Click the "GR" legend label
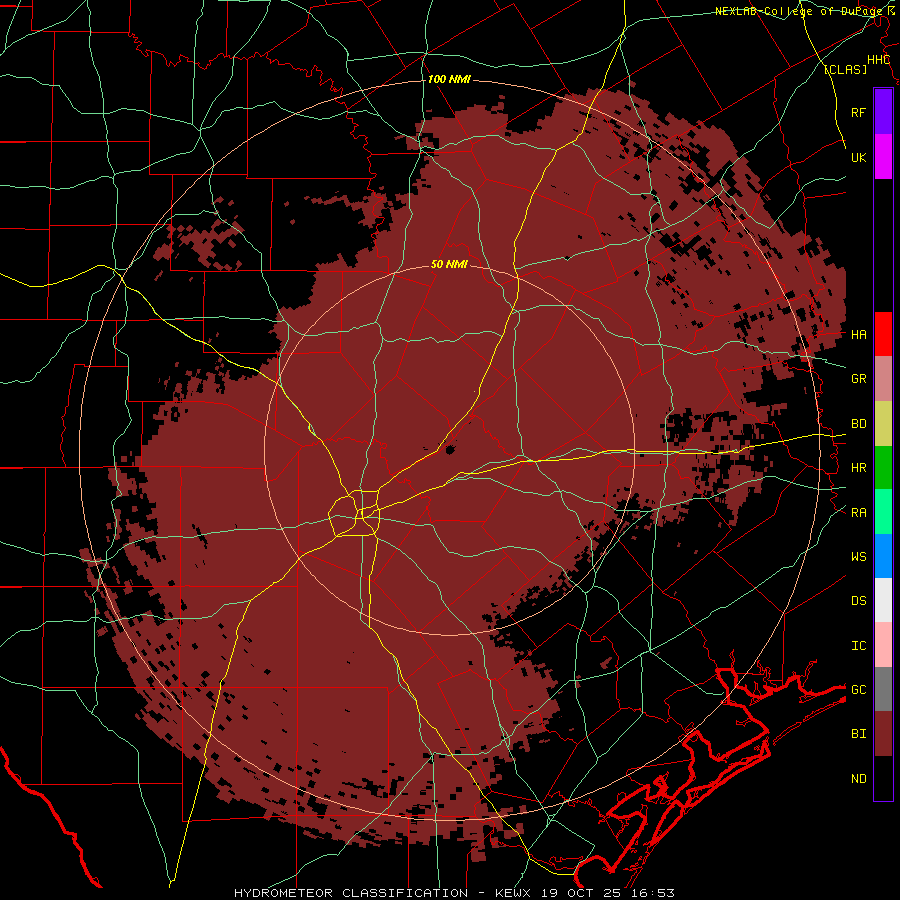 coord(858,379)
